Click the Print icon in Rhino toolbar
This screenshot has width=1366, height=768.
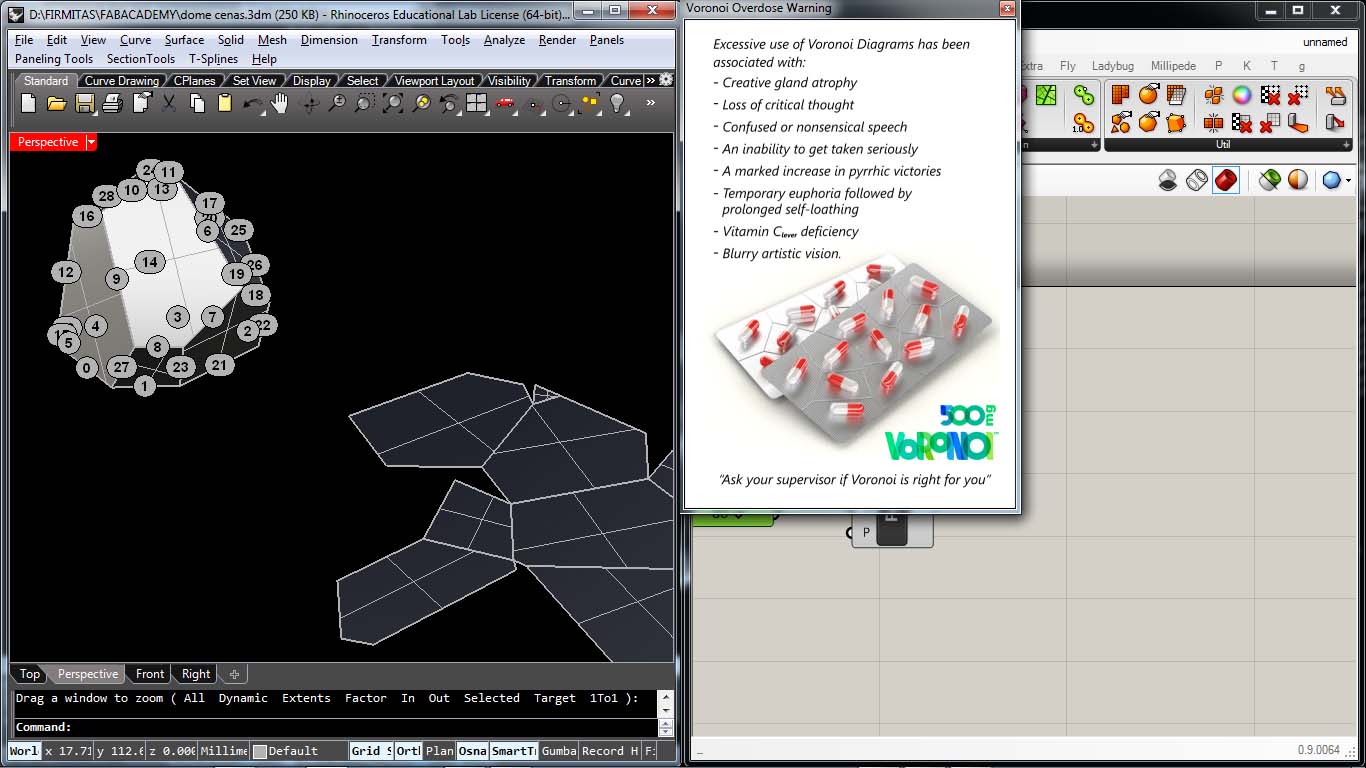[x=112, y=103]
